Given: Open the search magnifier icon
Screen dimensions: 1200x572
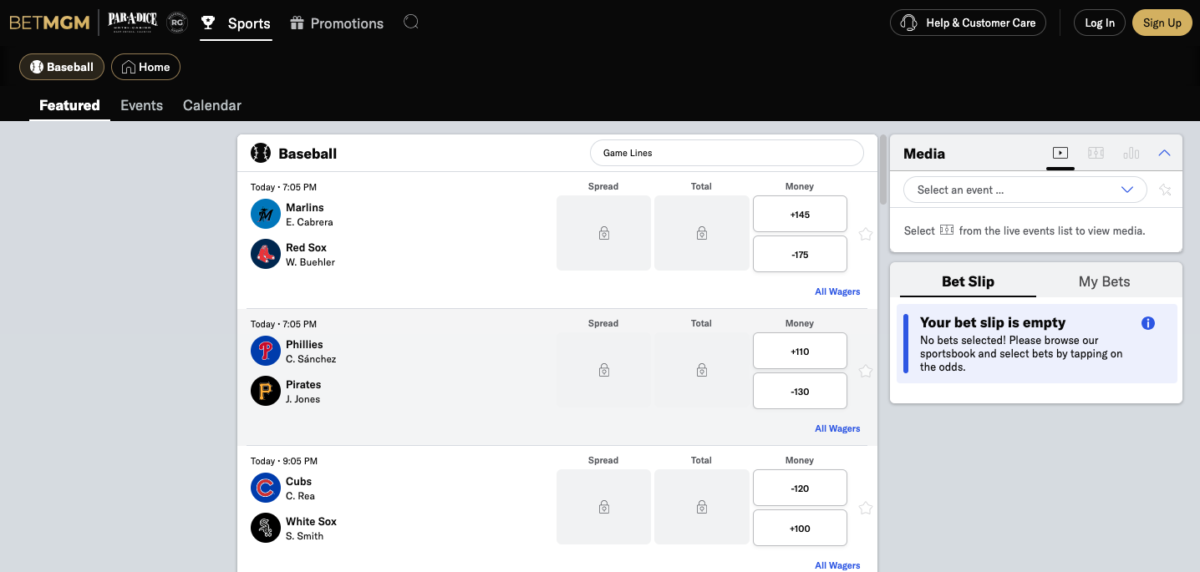Looking at the screenshot, I should click(x=411, y=22).
